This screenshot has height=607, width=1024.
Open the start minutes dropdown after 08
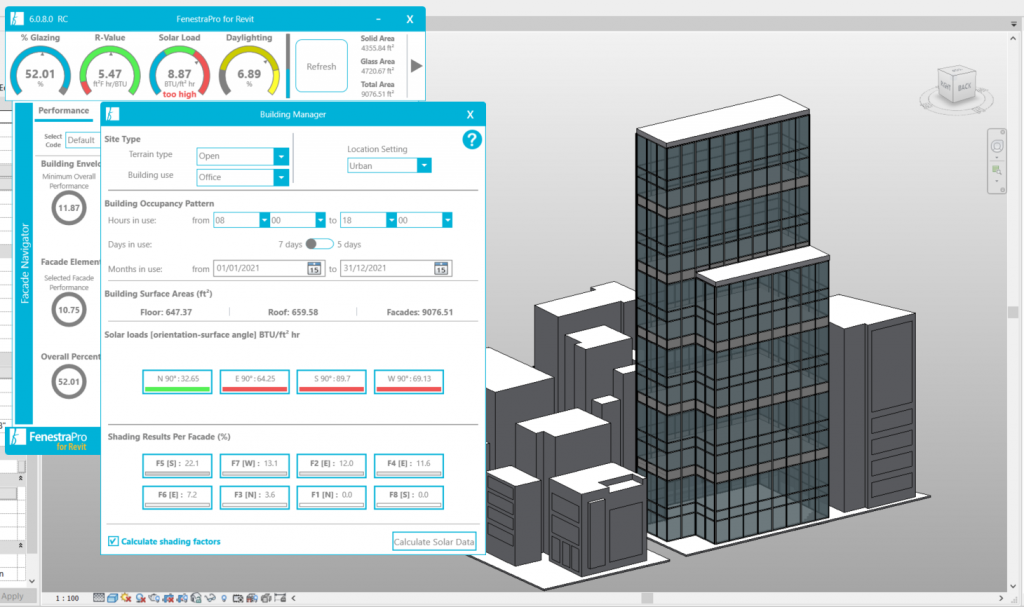pos(320,220)
